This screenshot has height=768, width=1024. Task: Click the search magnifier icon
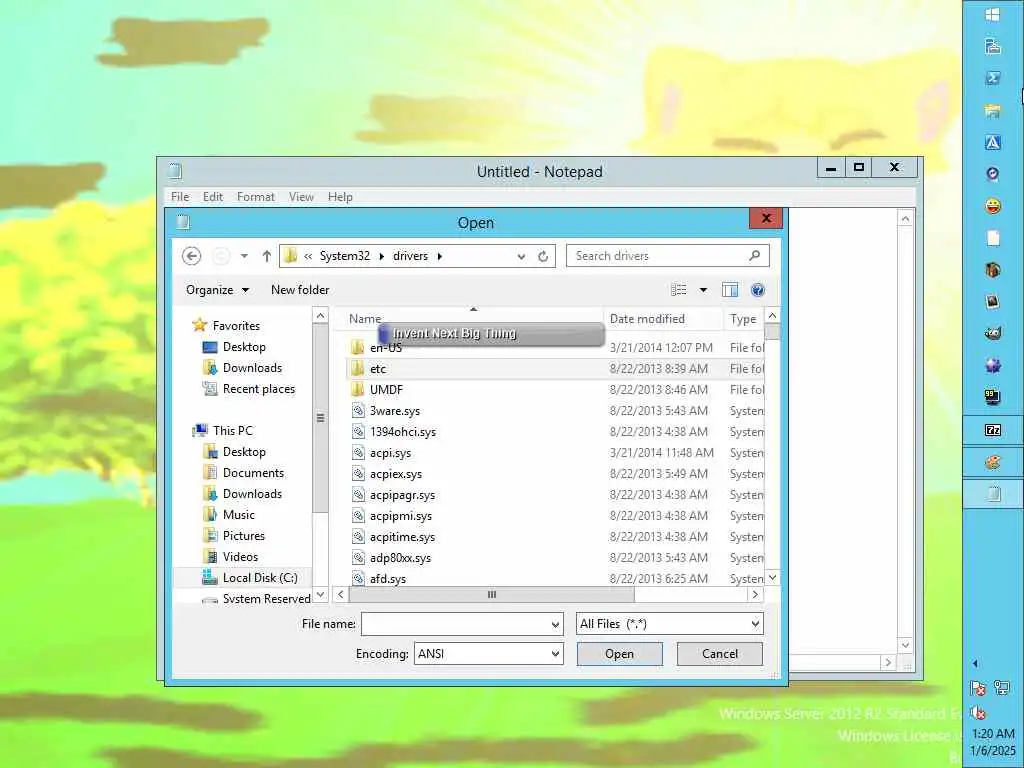point(754,255)
